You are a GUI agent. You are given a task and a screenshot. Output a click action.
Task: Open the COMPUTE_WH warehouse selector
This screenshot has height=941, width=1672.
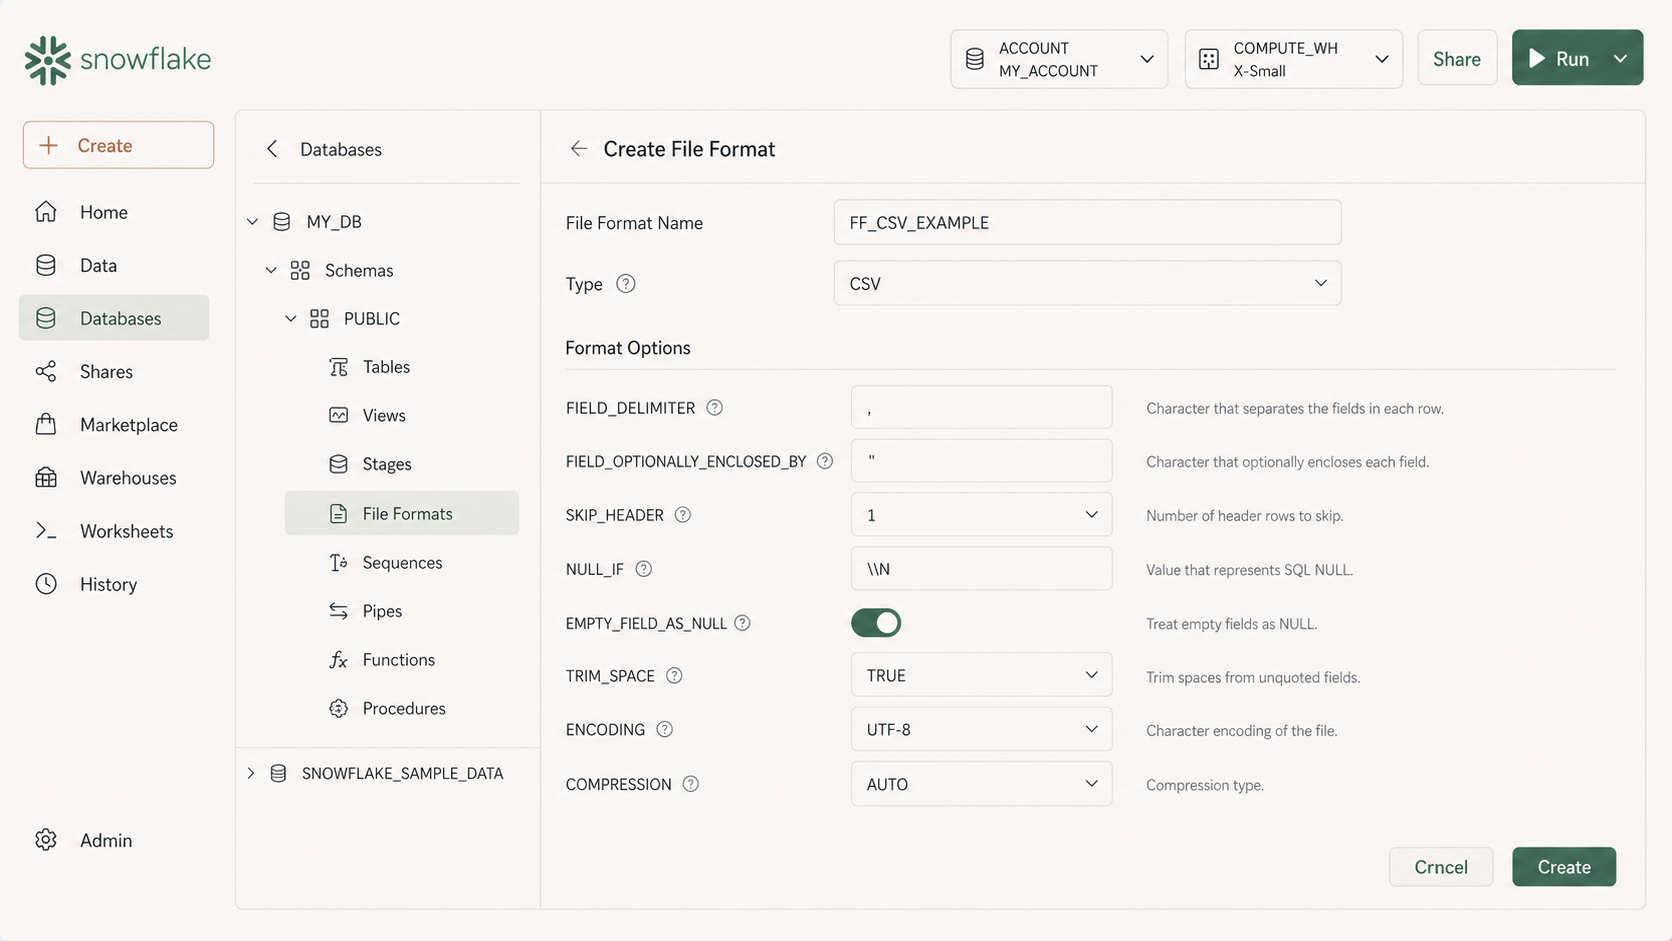[1294, 59]
